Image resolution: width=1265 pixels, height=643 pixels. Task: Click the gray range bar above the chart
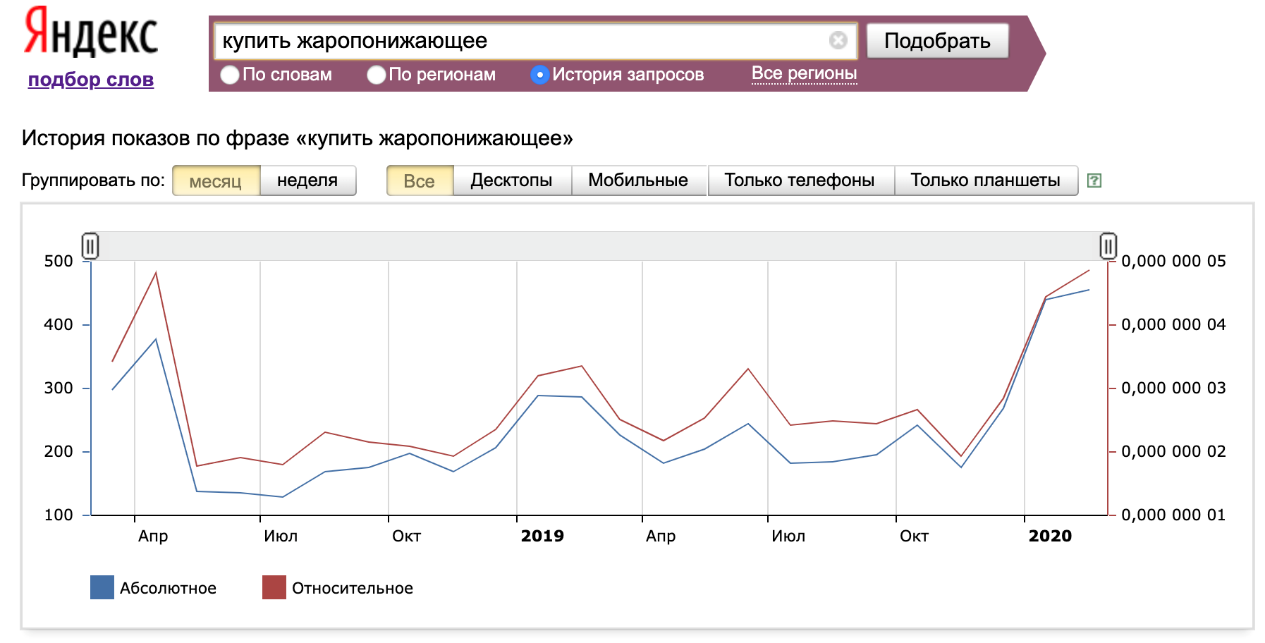click(599, 246)
